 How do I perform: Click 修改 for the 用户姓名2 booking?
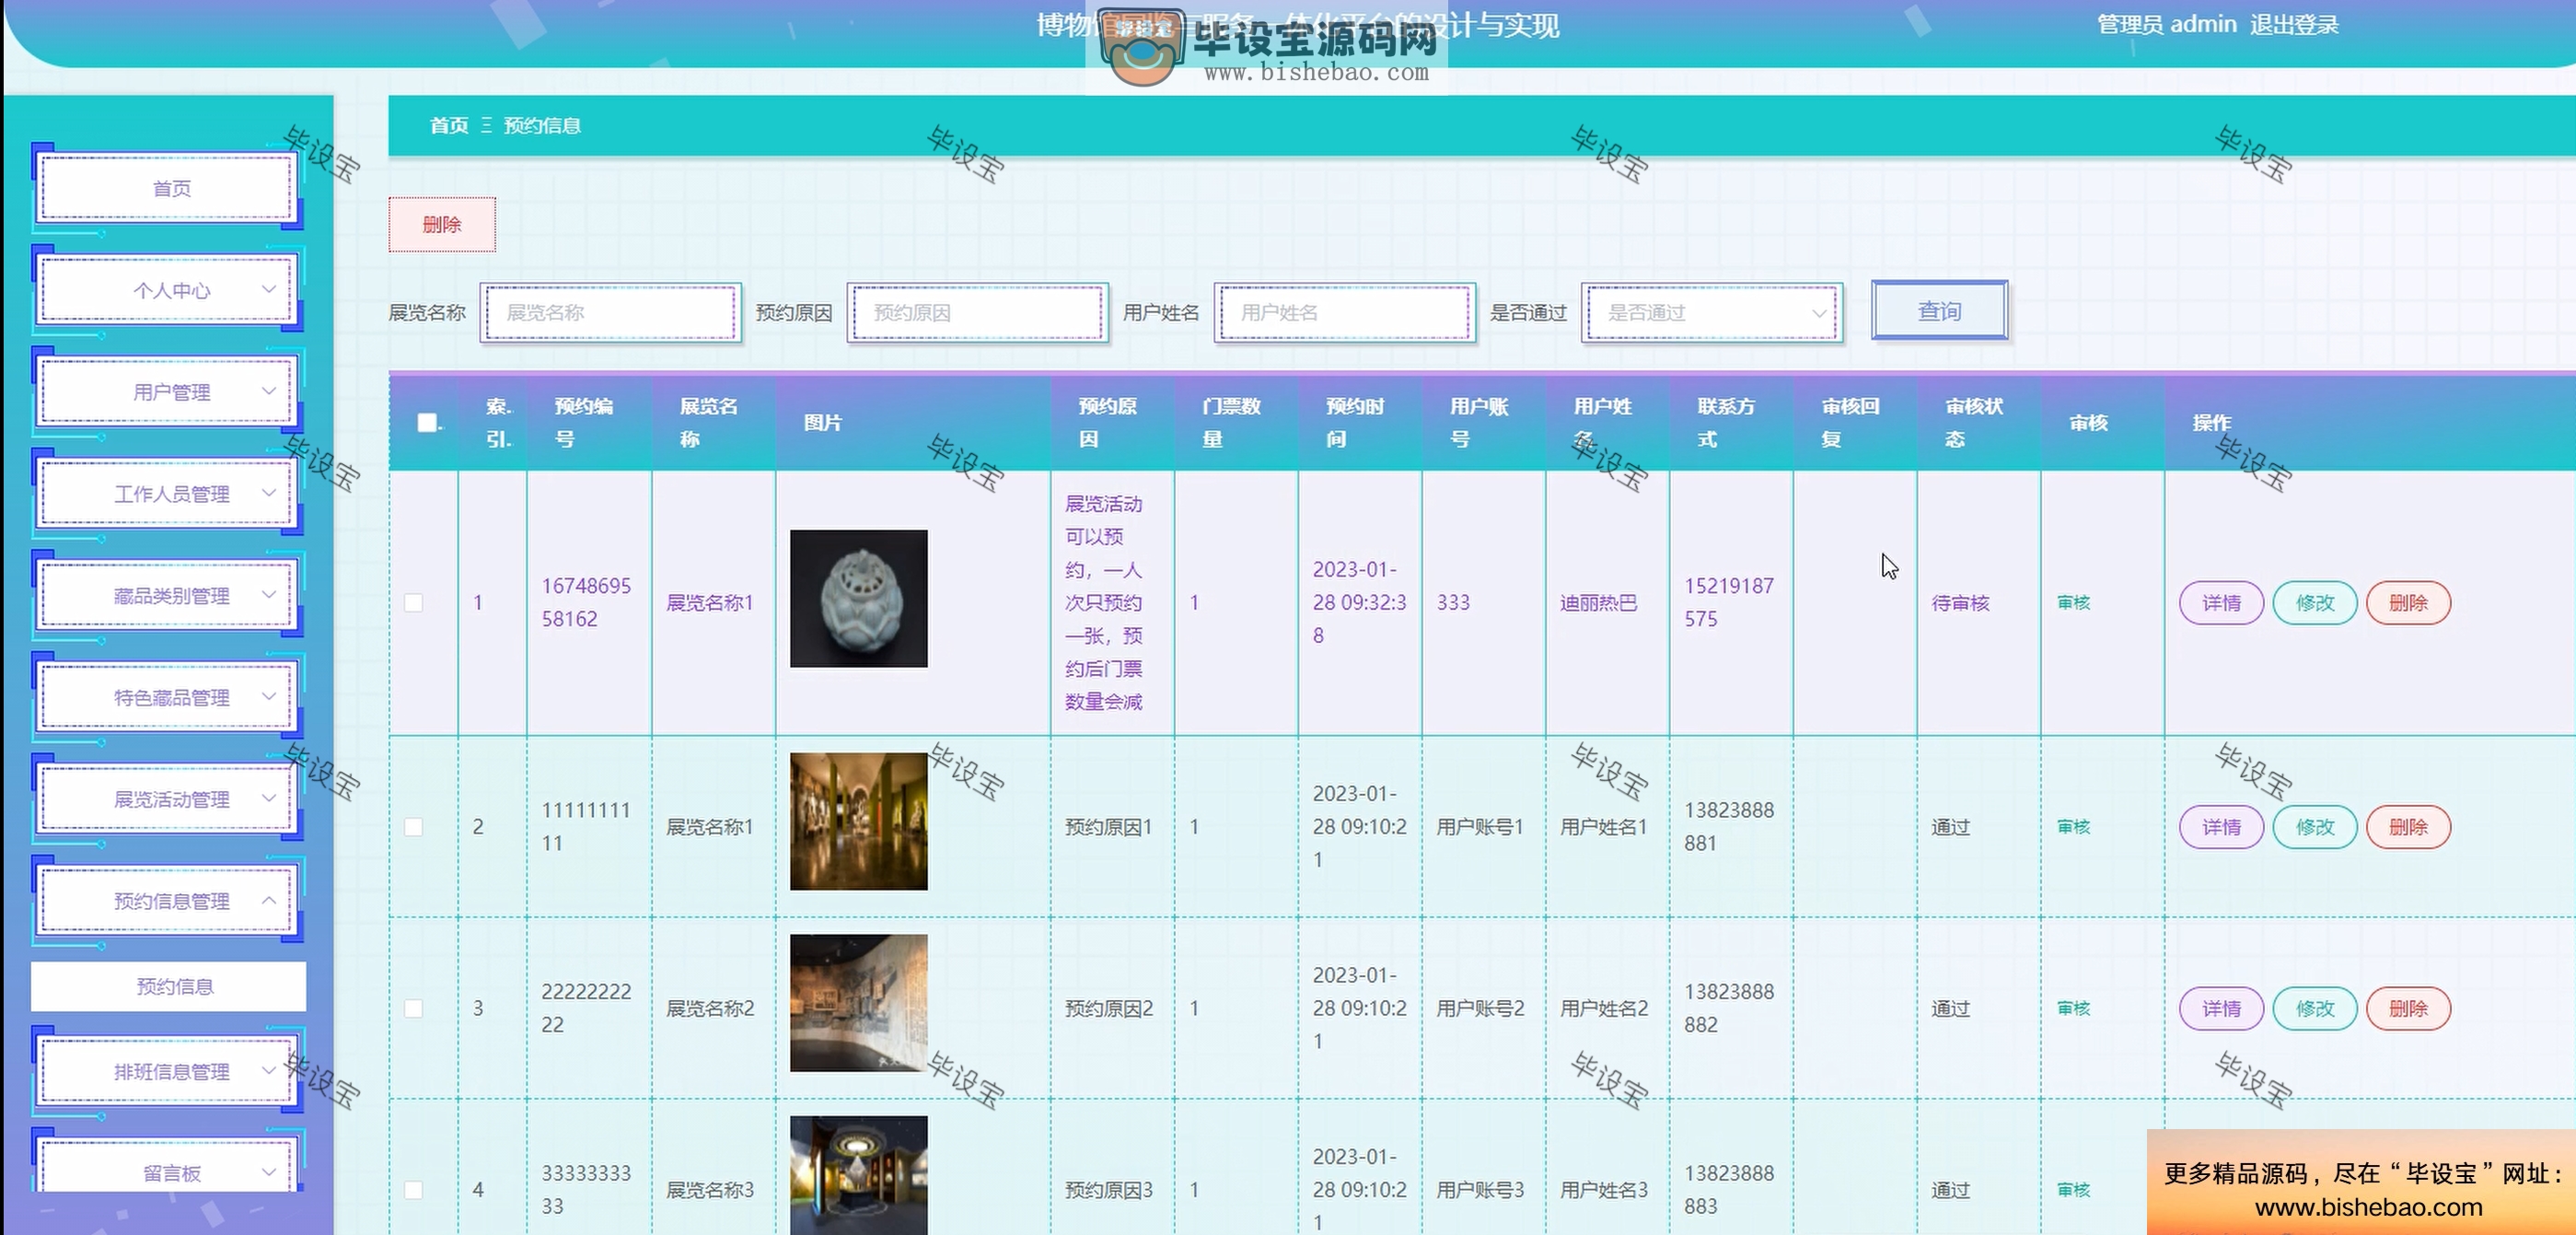pyautogui.click(x=2315, y=1008)
